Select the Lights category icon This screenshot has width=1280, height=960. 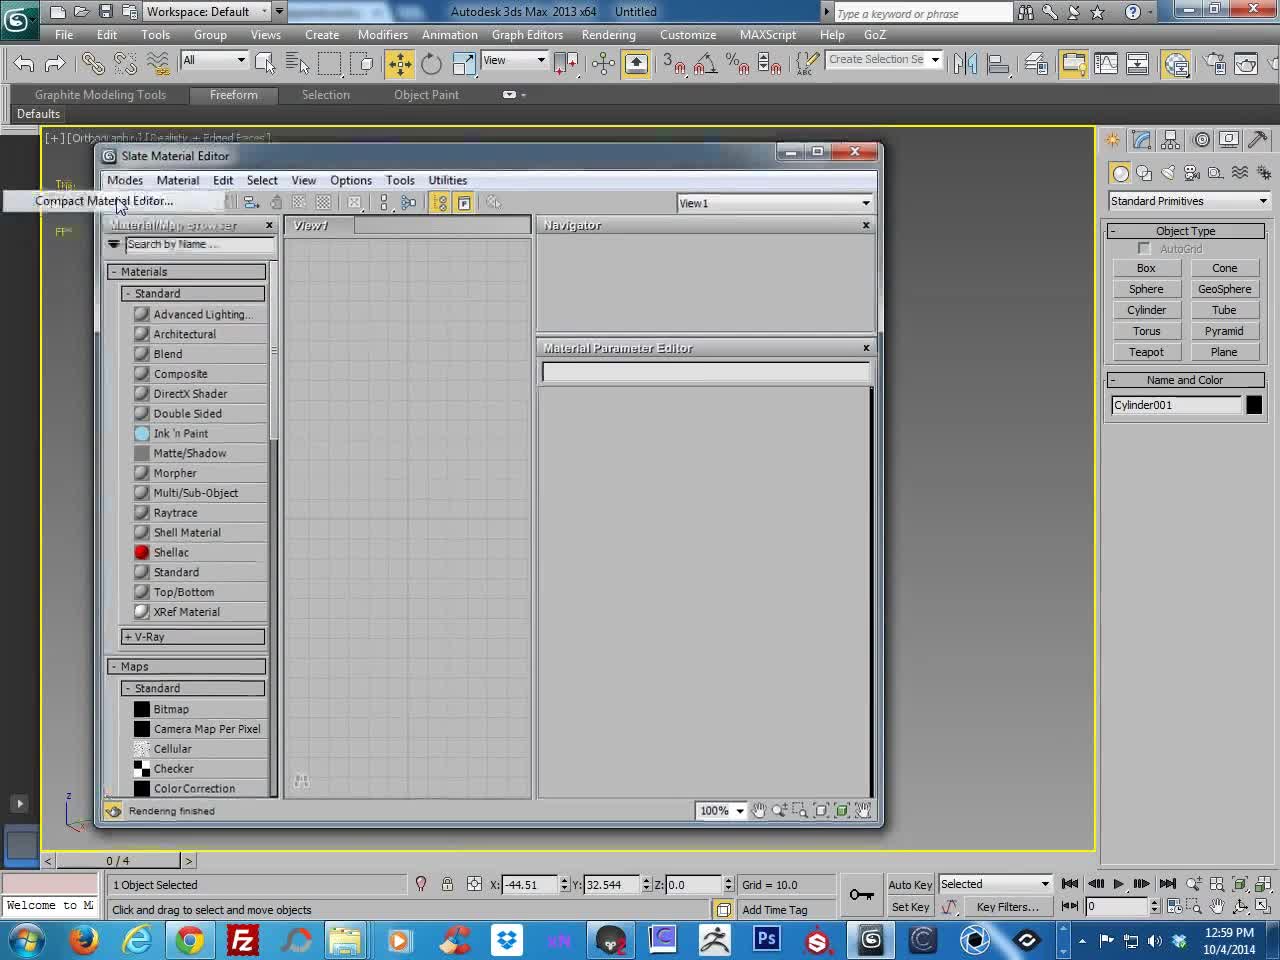[1168, 173]
